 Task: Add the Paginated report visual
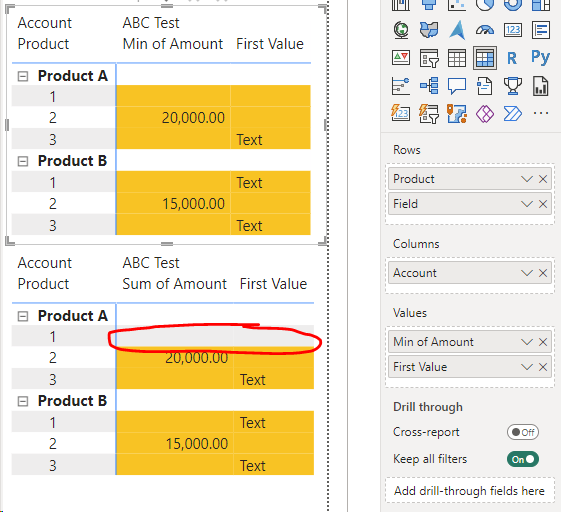[x=540, y=86]
